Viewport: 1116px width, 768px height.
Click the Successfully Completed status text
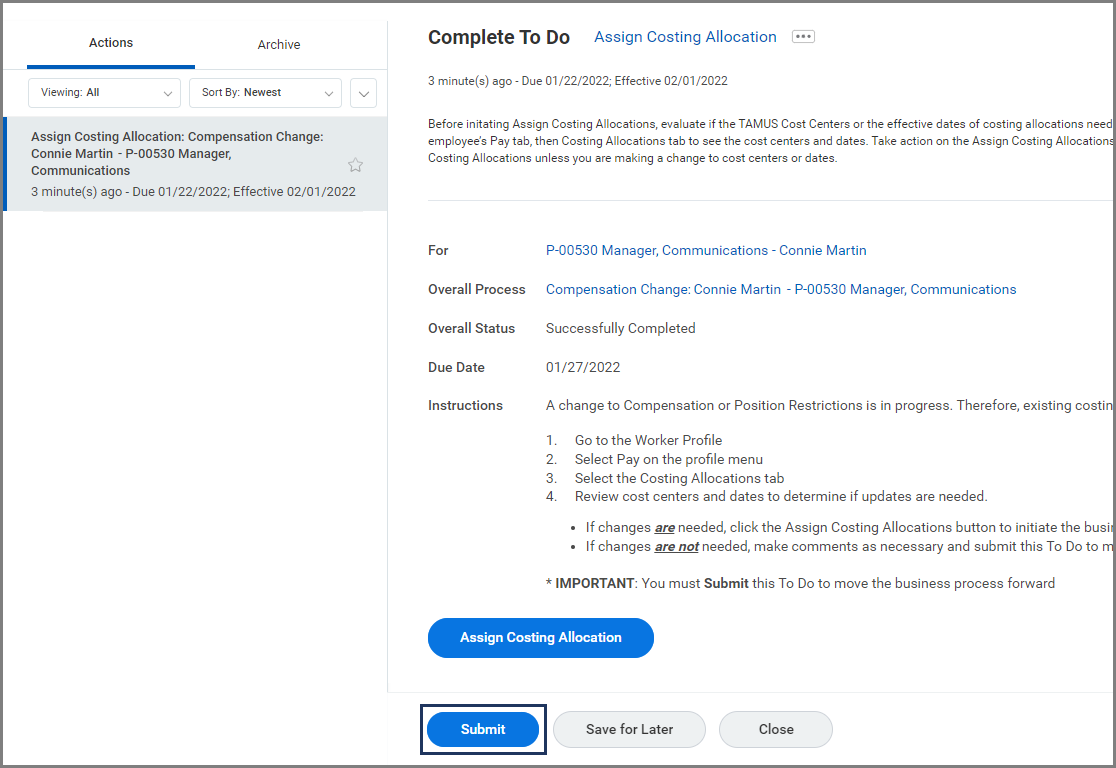point(620,328)
